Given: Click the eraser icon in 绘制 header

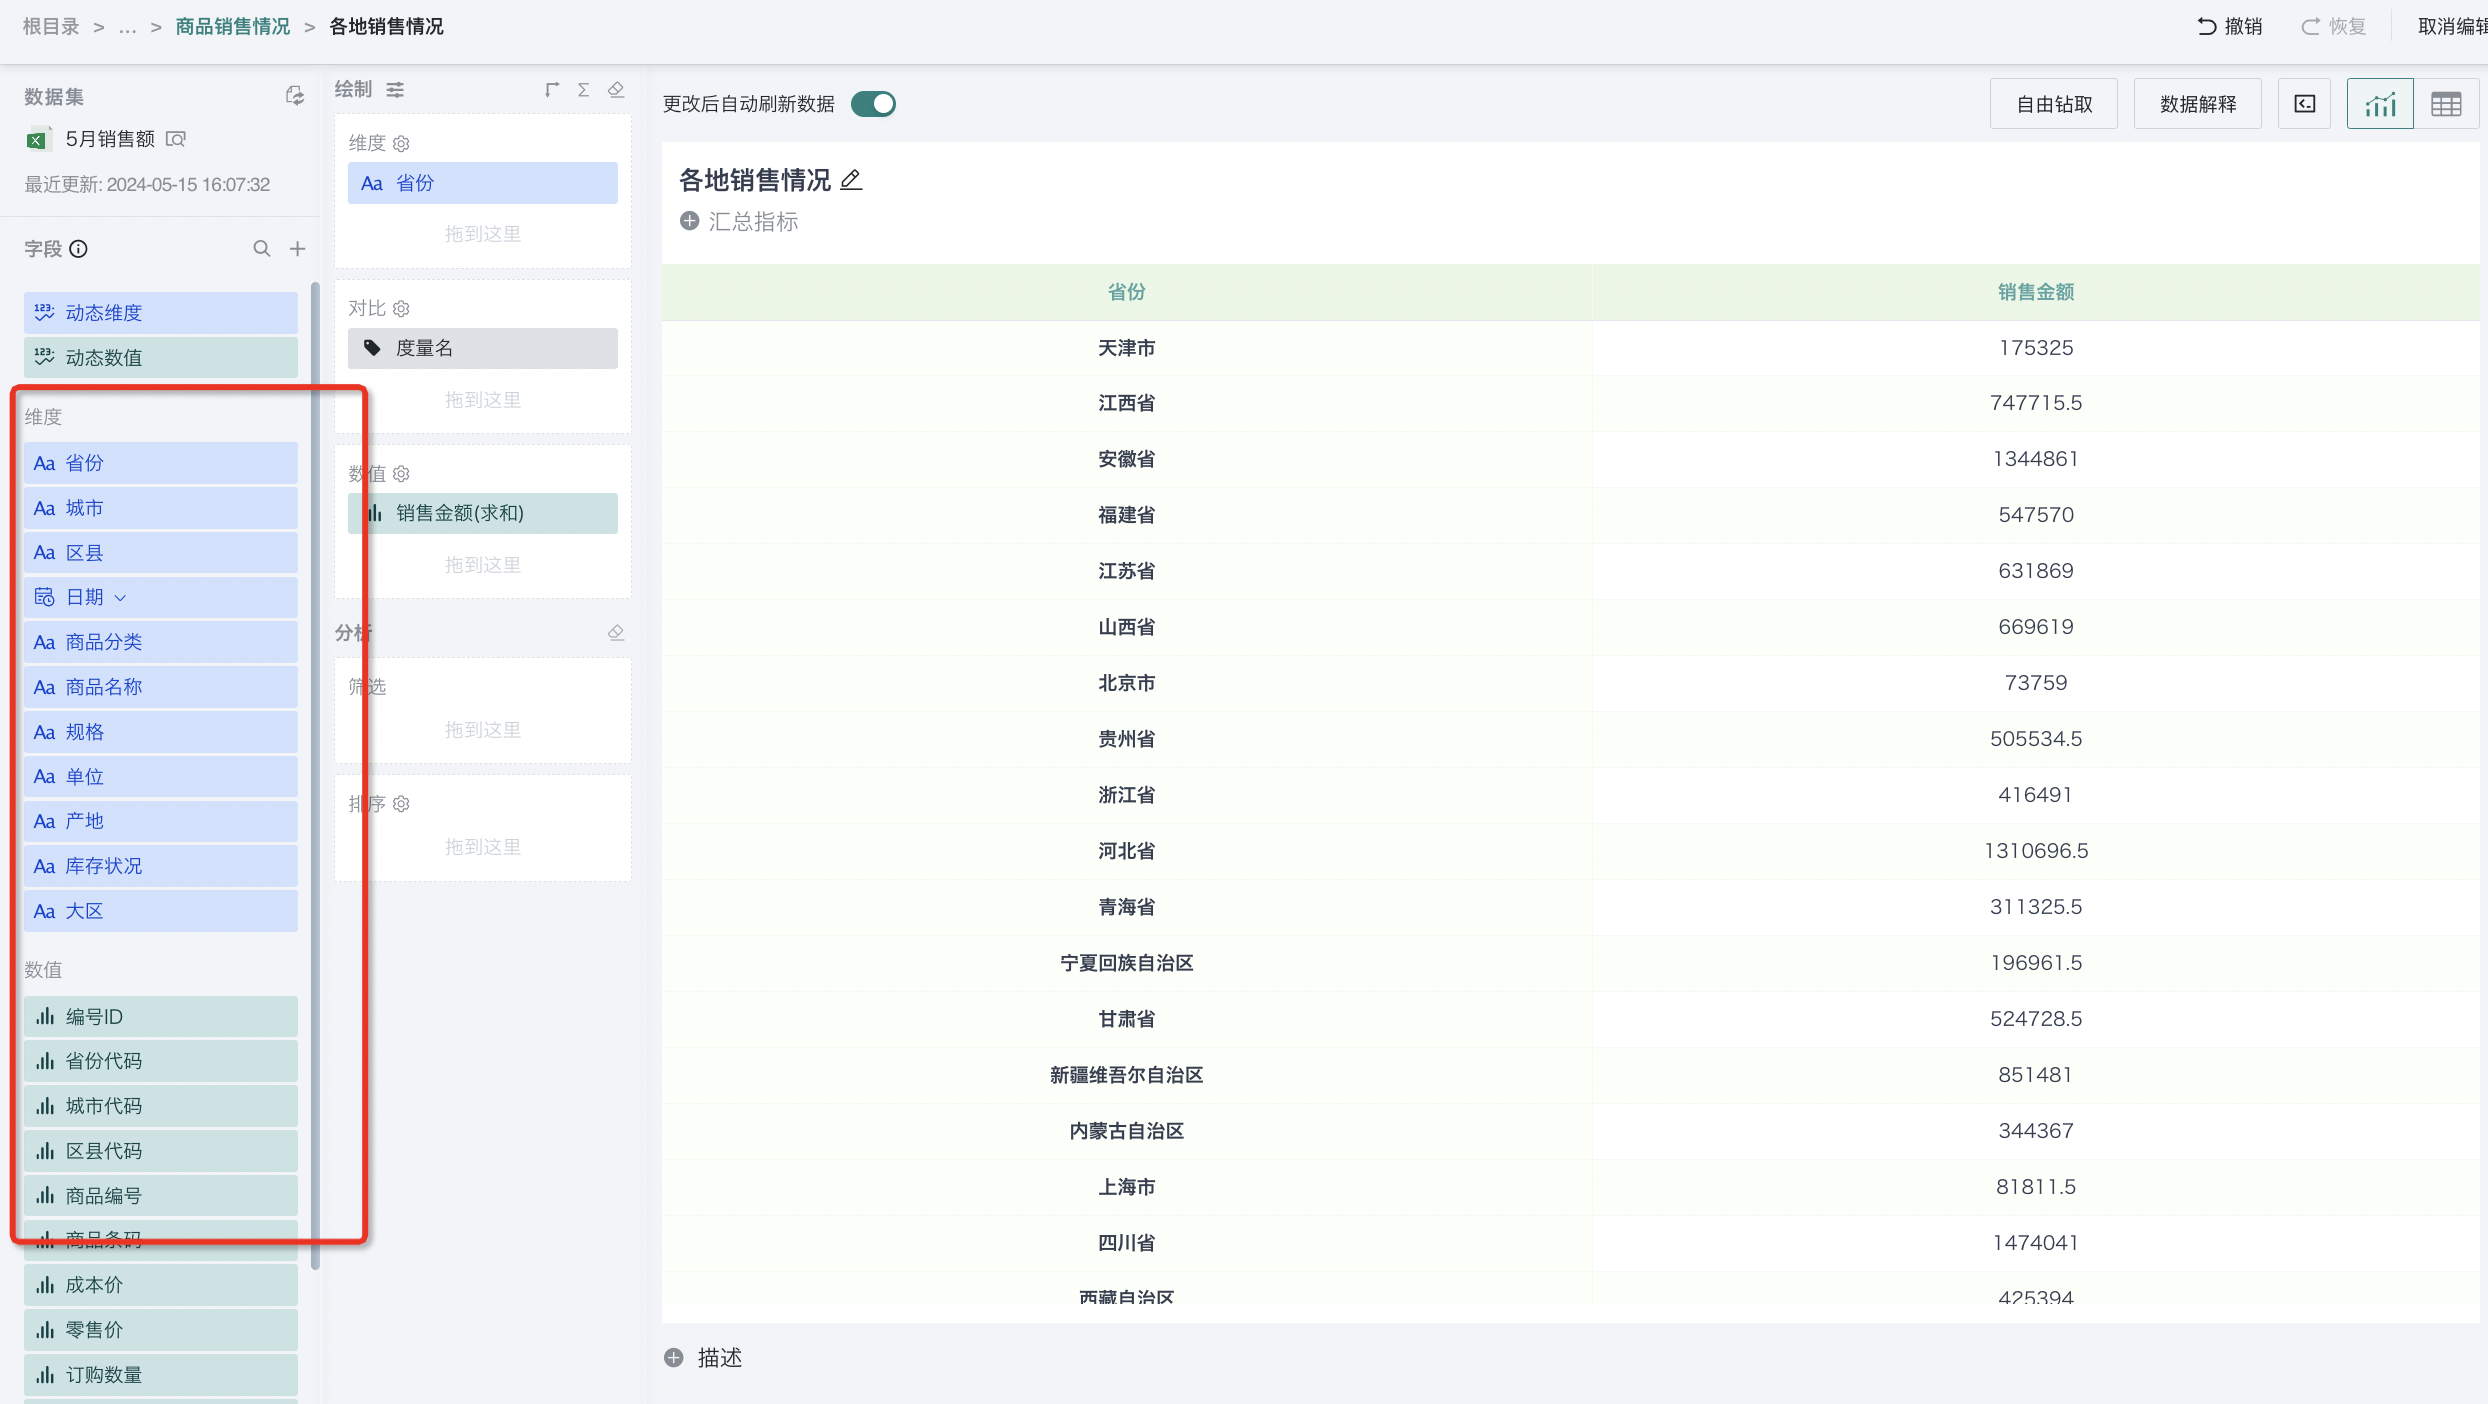Looking at the screenshot, I should click(x=616, y=90).
